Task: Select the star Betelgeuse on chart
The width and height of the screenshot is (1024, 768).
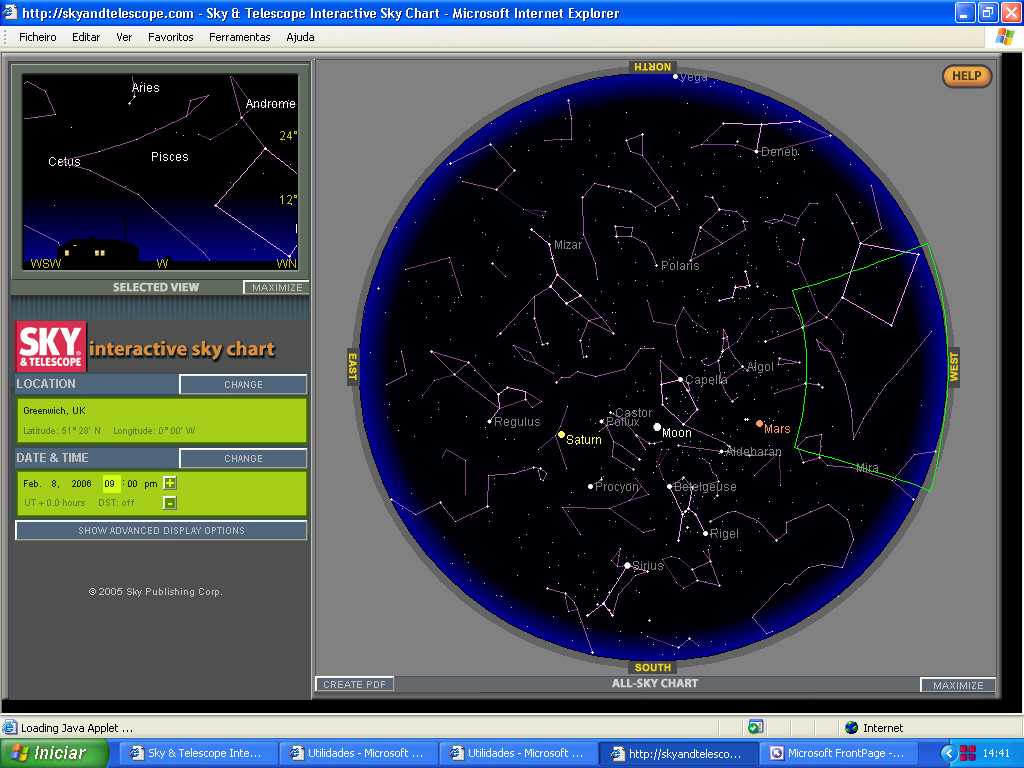Action: (669, 487)
